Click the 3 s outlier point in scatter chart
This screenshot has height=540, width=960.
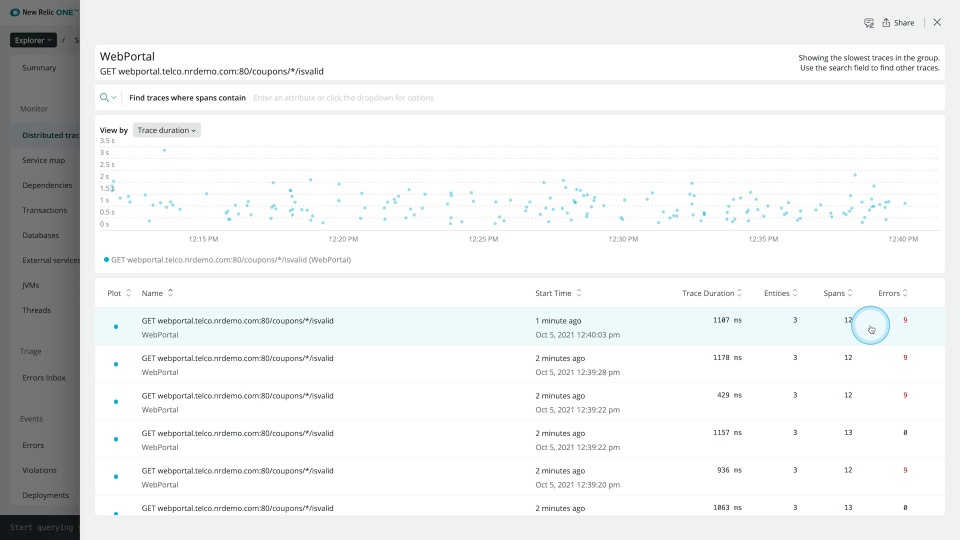point(164,150)
